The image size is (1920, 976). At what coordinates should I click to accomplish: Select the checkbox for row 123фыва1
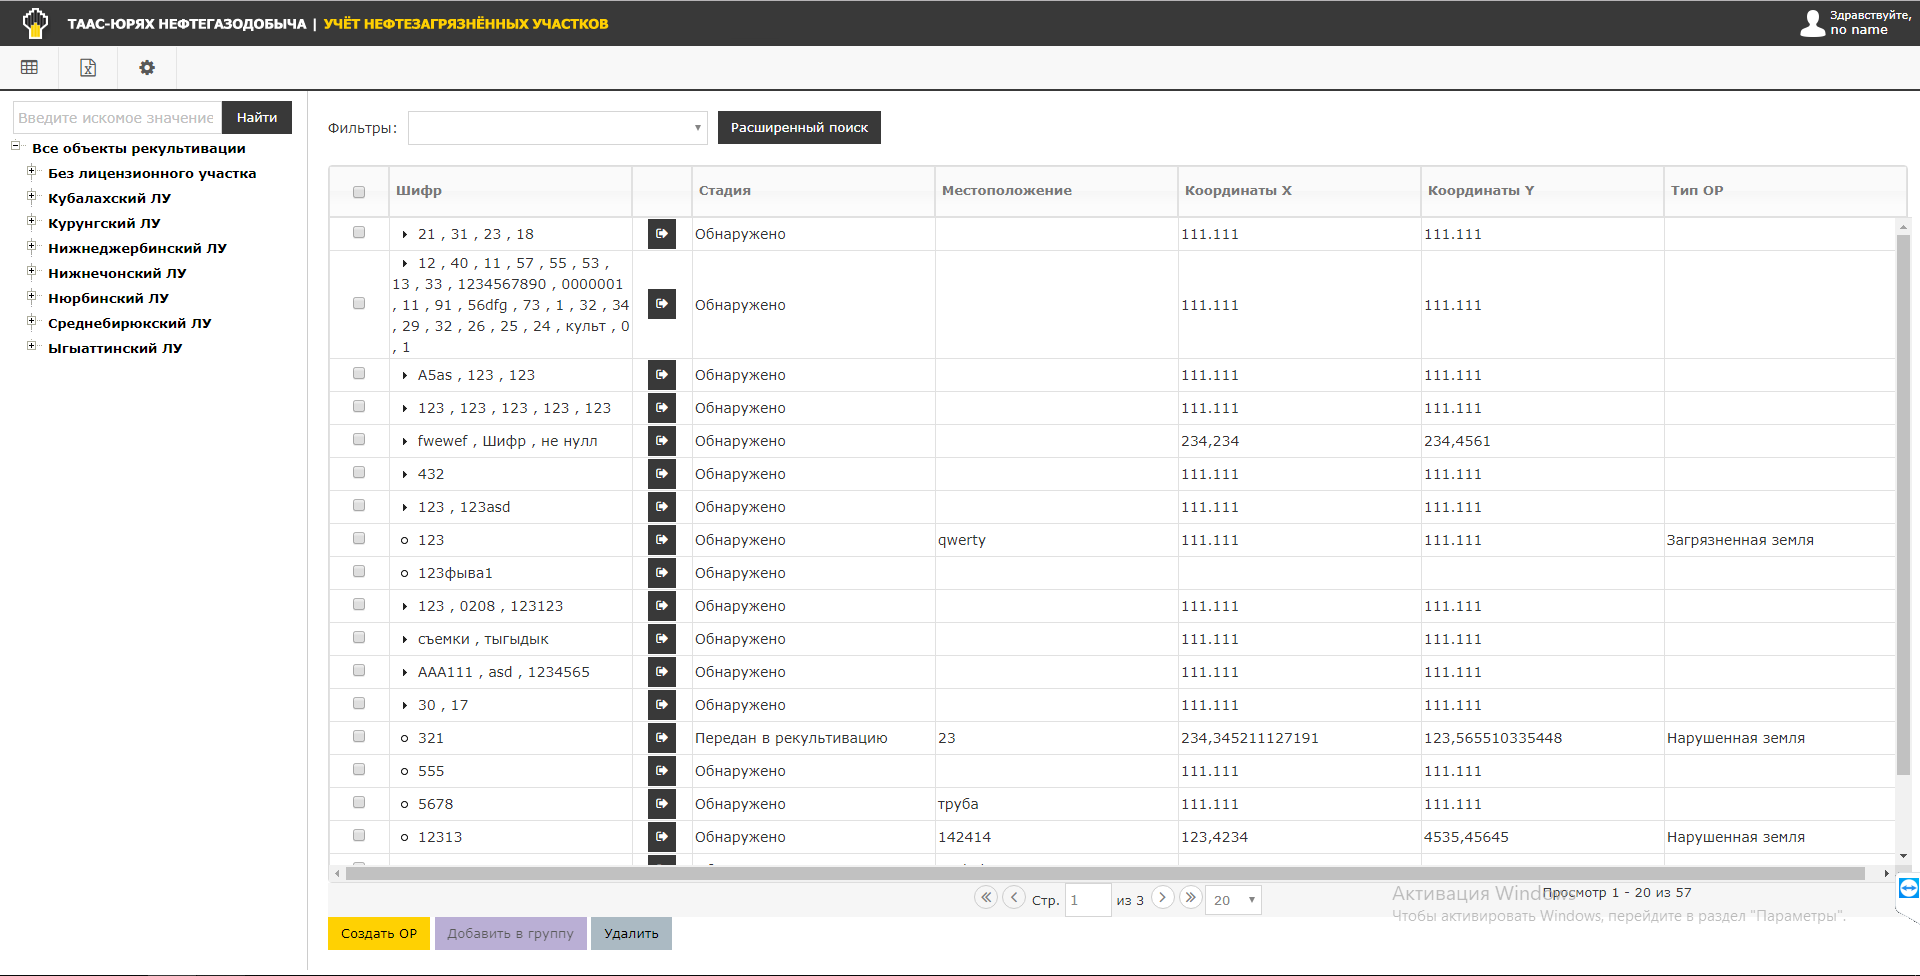click(x=359, y=572)
